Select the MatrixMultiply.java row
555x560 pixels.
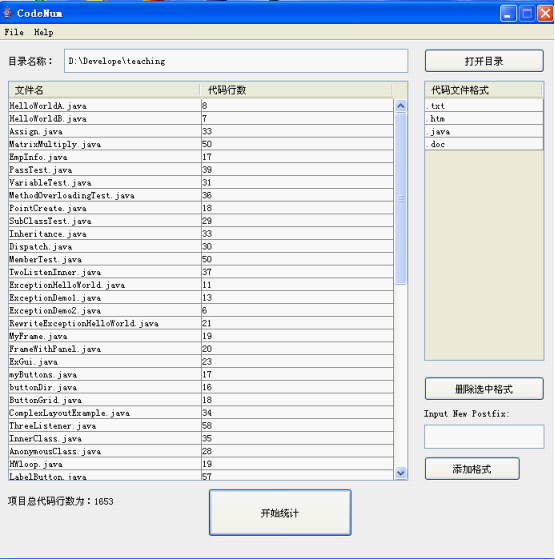pos(201,144)
